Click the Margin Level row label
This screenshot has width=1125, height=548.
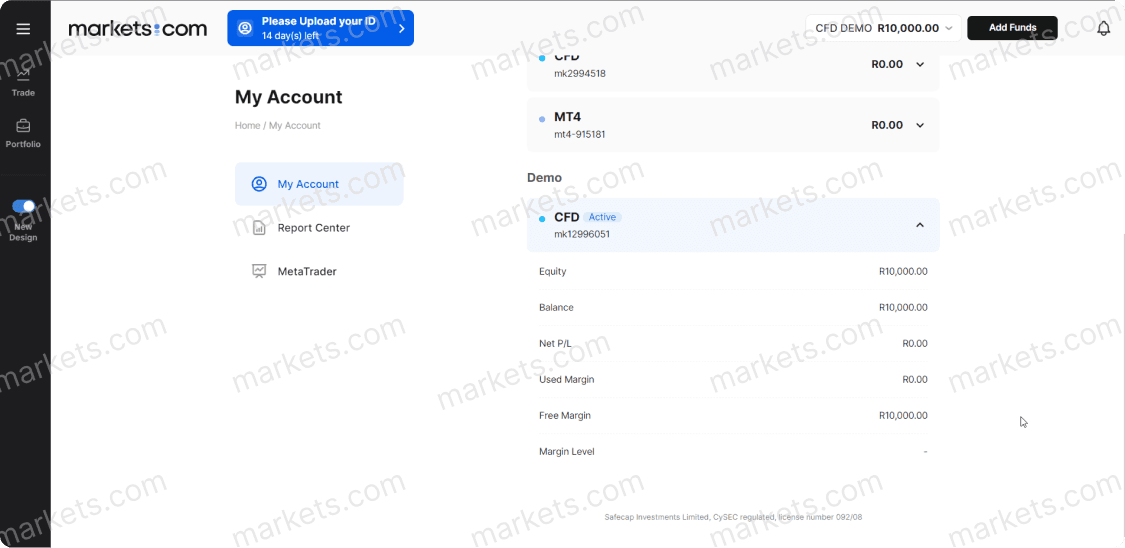coord(567,452)
